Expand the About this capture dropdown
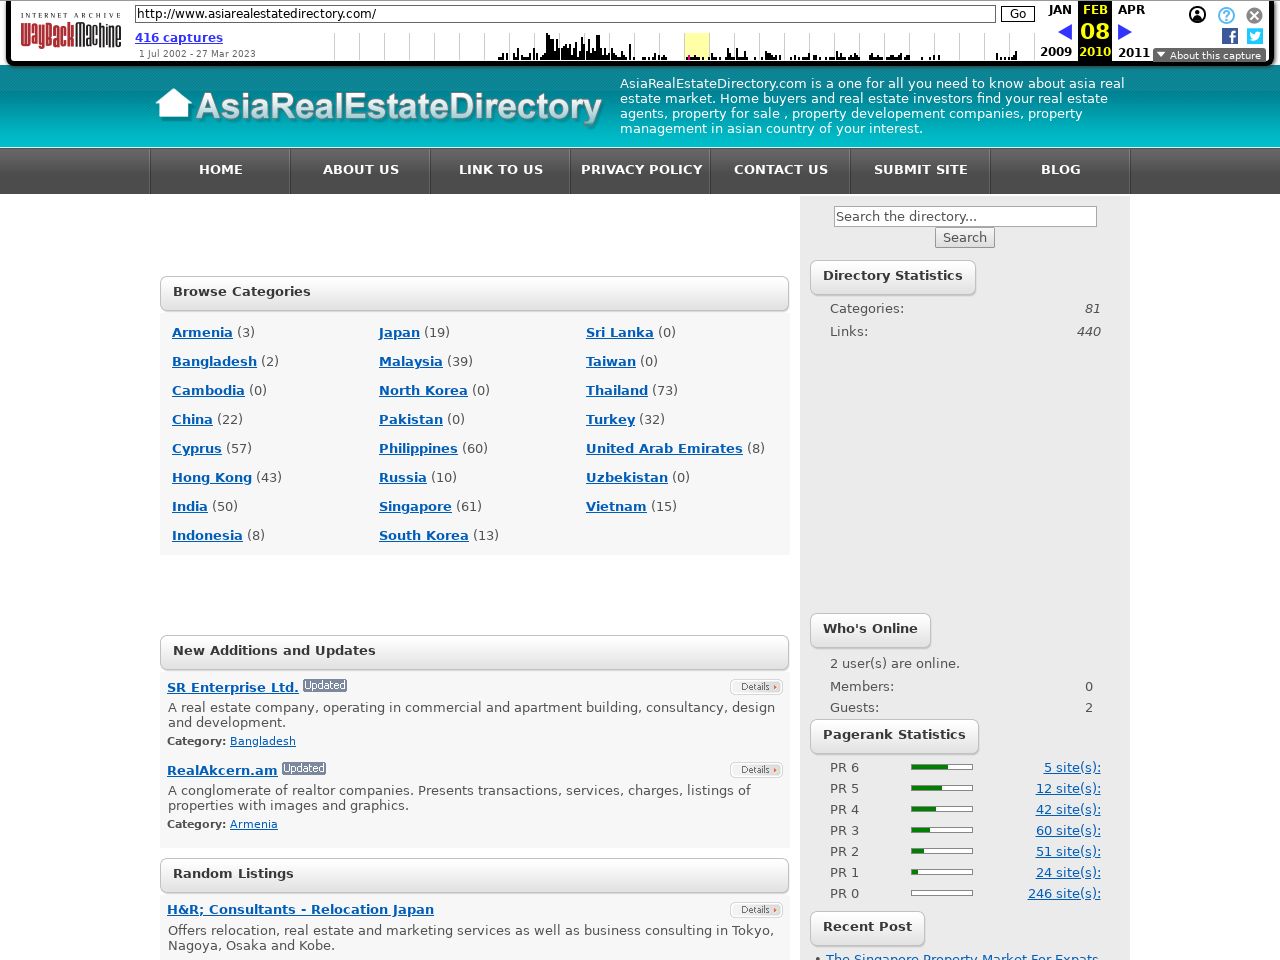 point(1209,55)
